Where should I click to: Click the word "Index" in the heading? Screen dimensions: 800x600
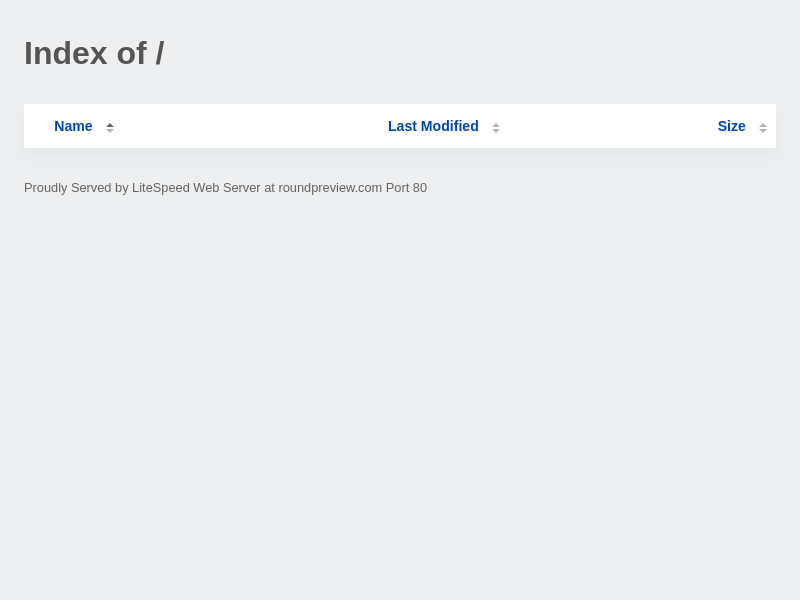[65, 53]
